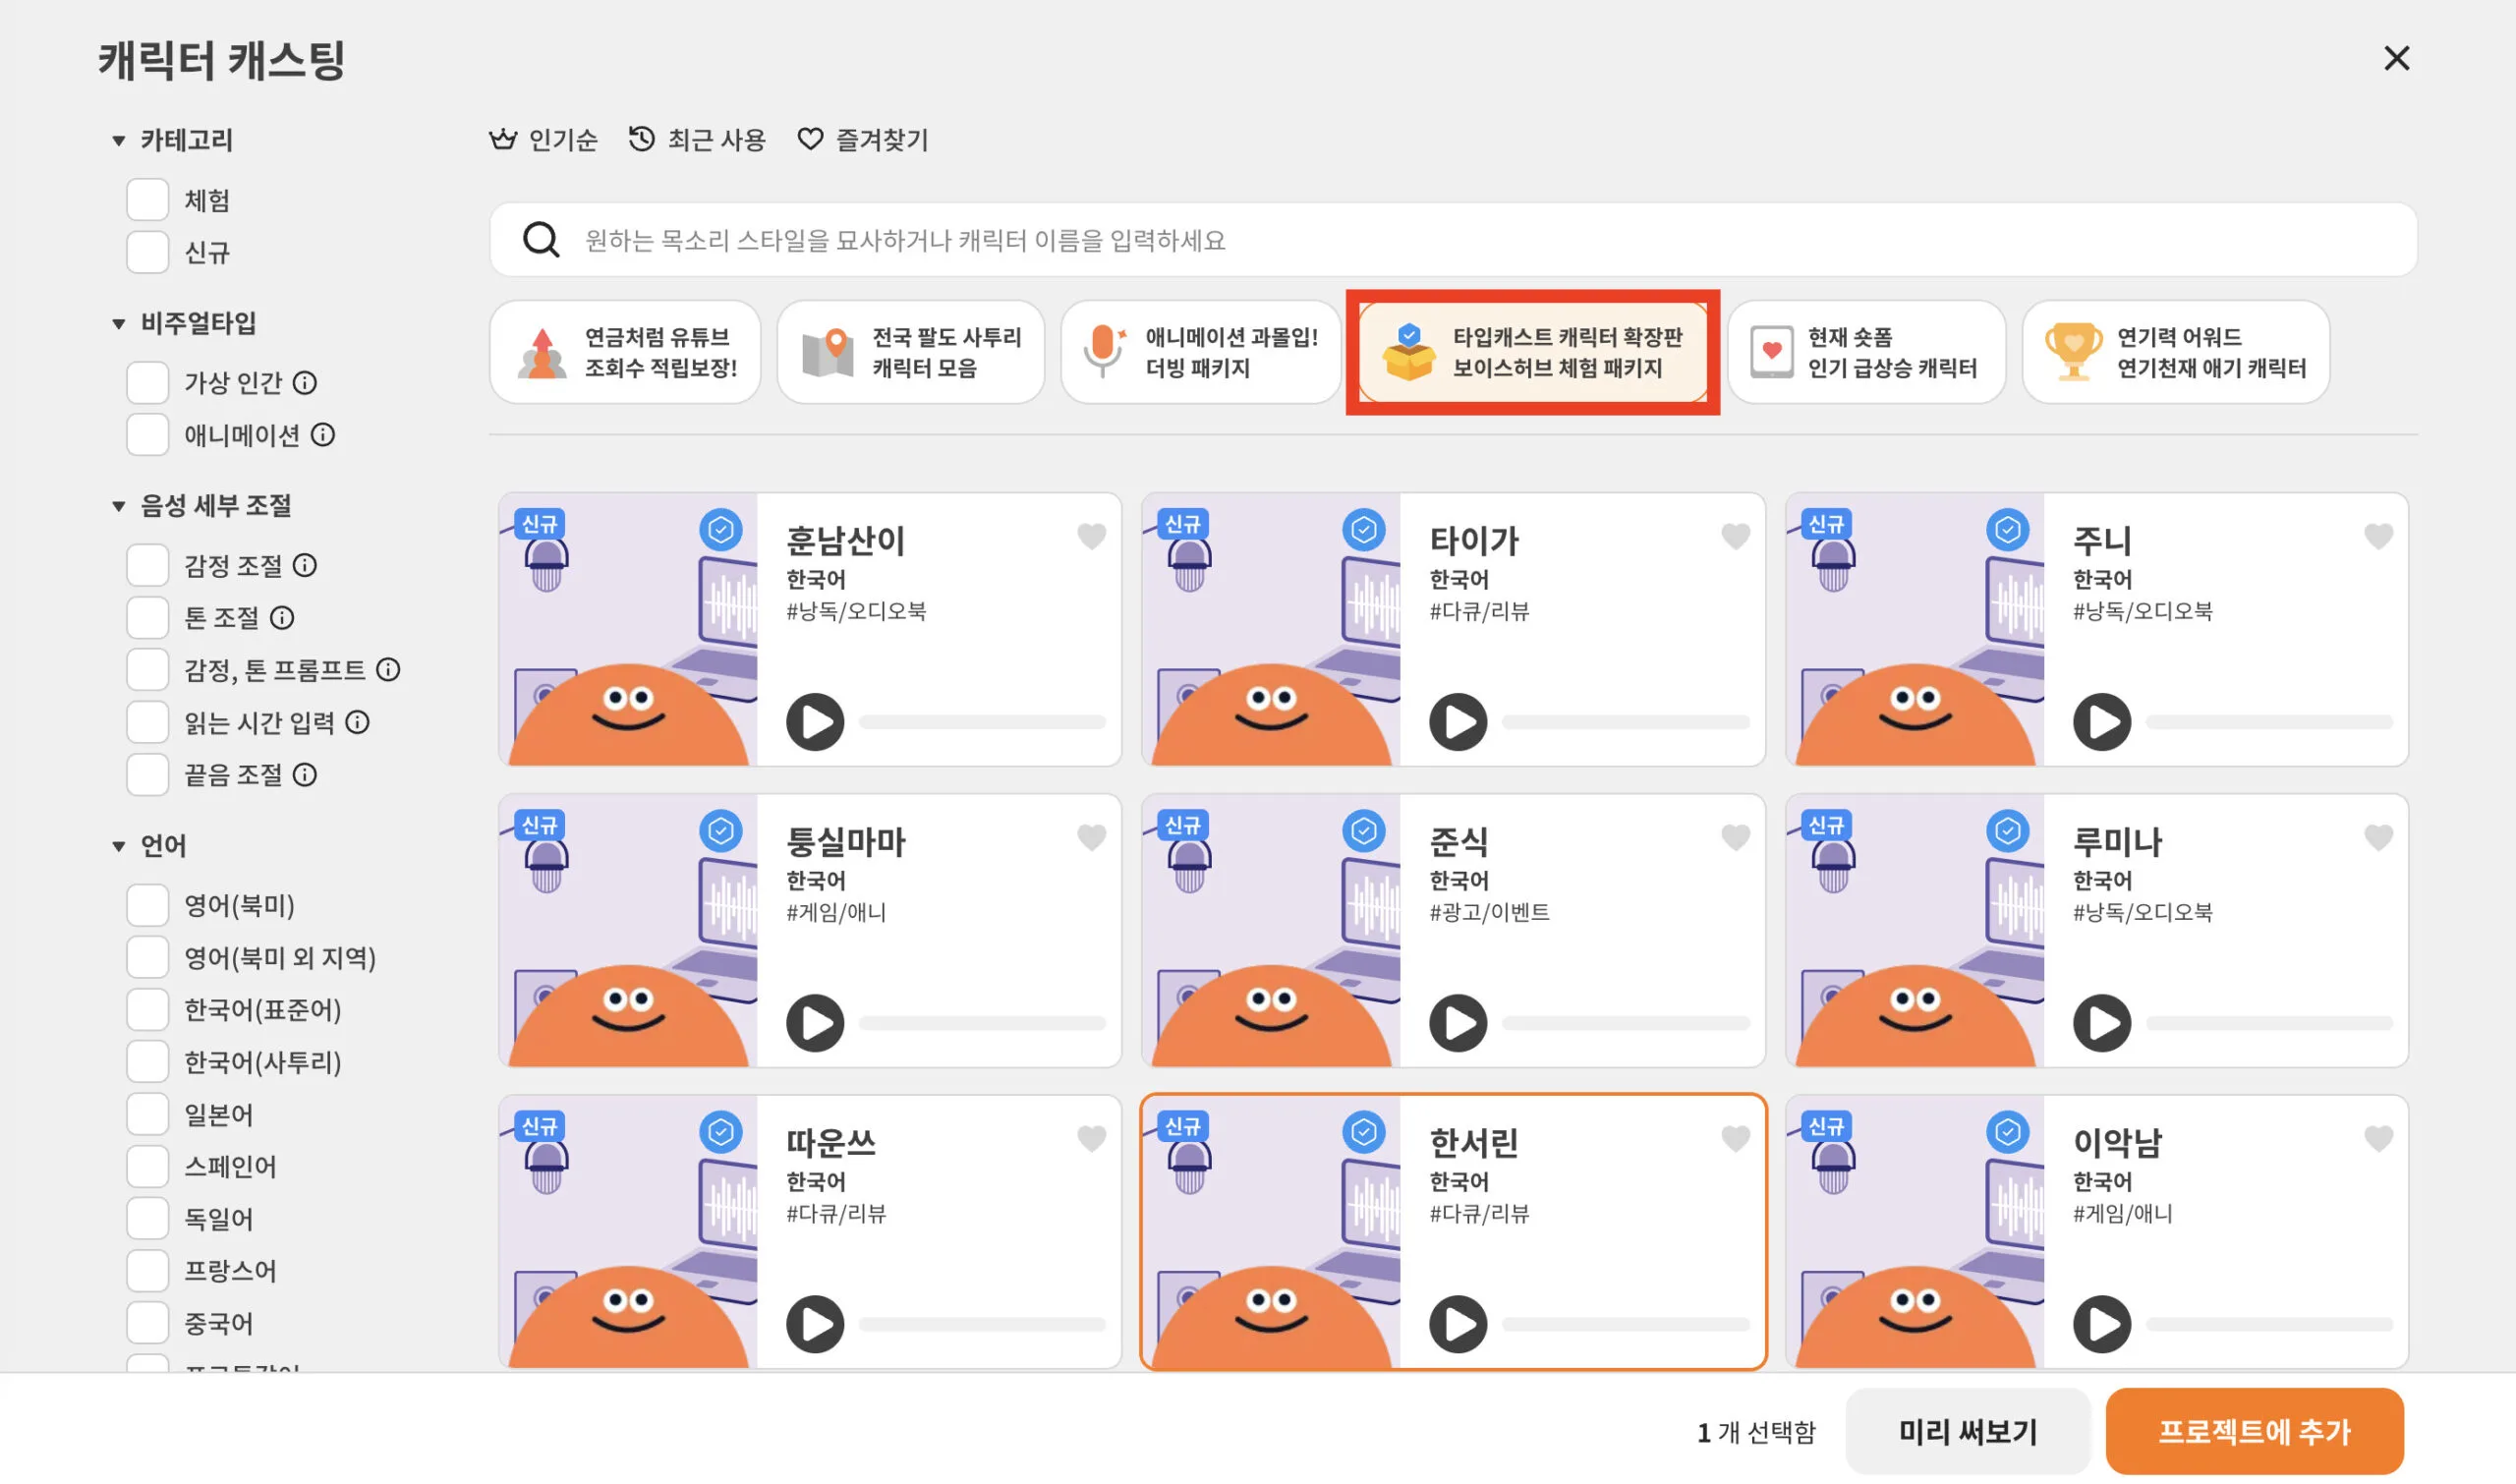The width and height of the screenshot is (2516, 1484).
Task: Click the voice style search field
Action: 1453,240
